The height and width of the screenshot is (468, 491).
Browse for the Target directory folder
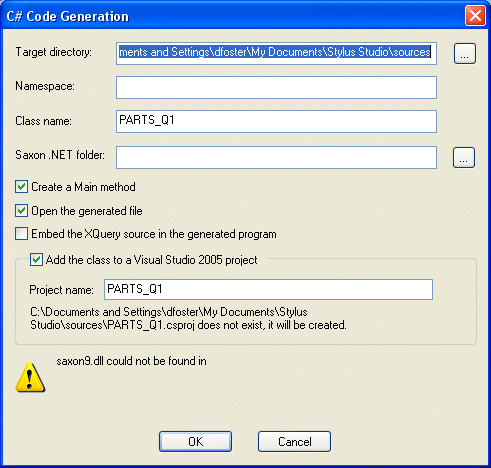click(x=465, y=53)
